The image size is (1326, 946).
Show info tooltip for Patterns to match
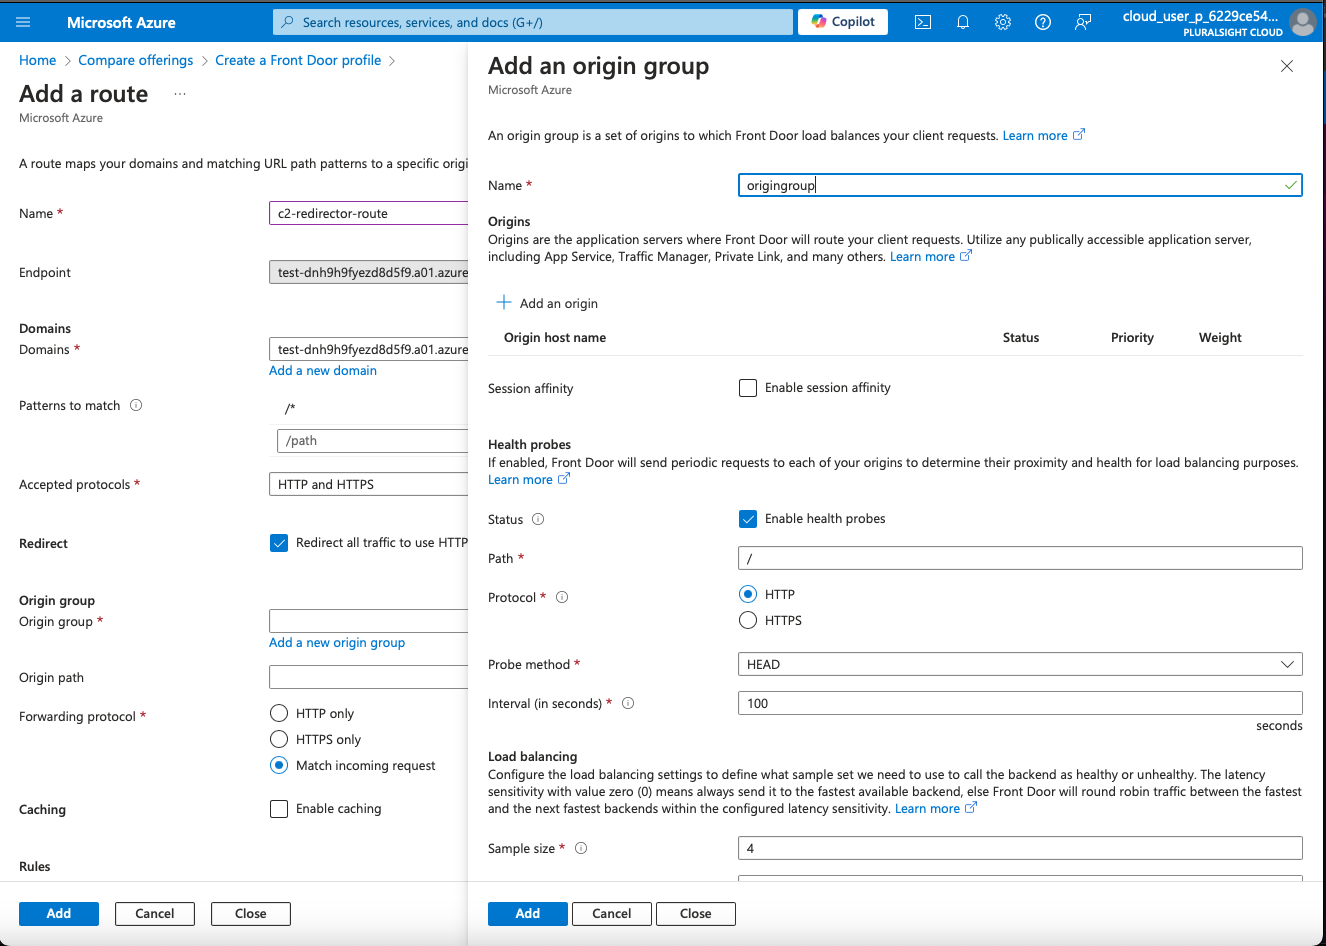coord(136,405)
